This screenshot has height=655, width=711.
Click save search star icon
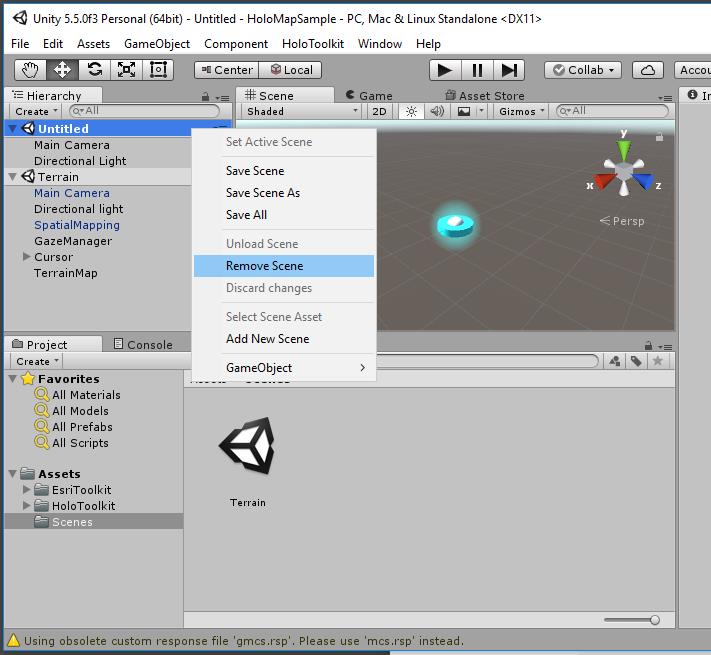coord(657,361)
